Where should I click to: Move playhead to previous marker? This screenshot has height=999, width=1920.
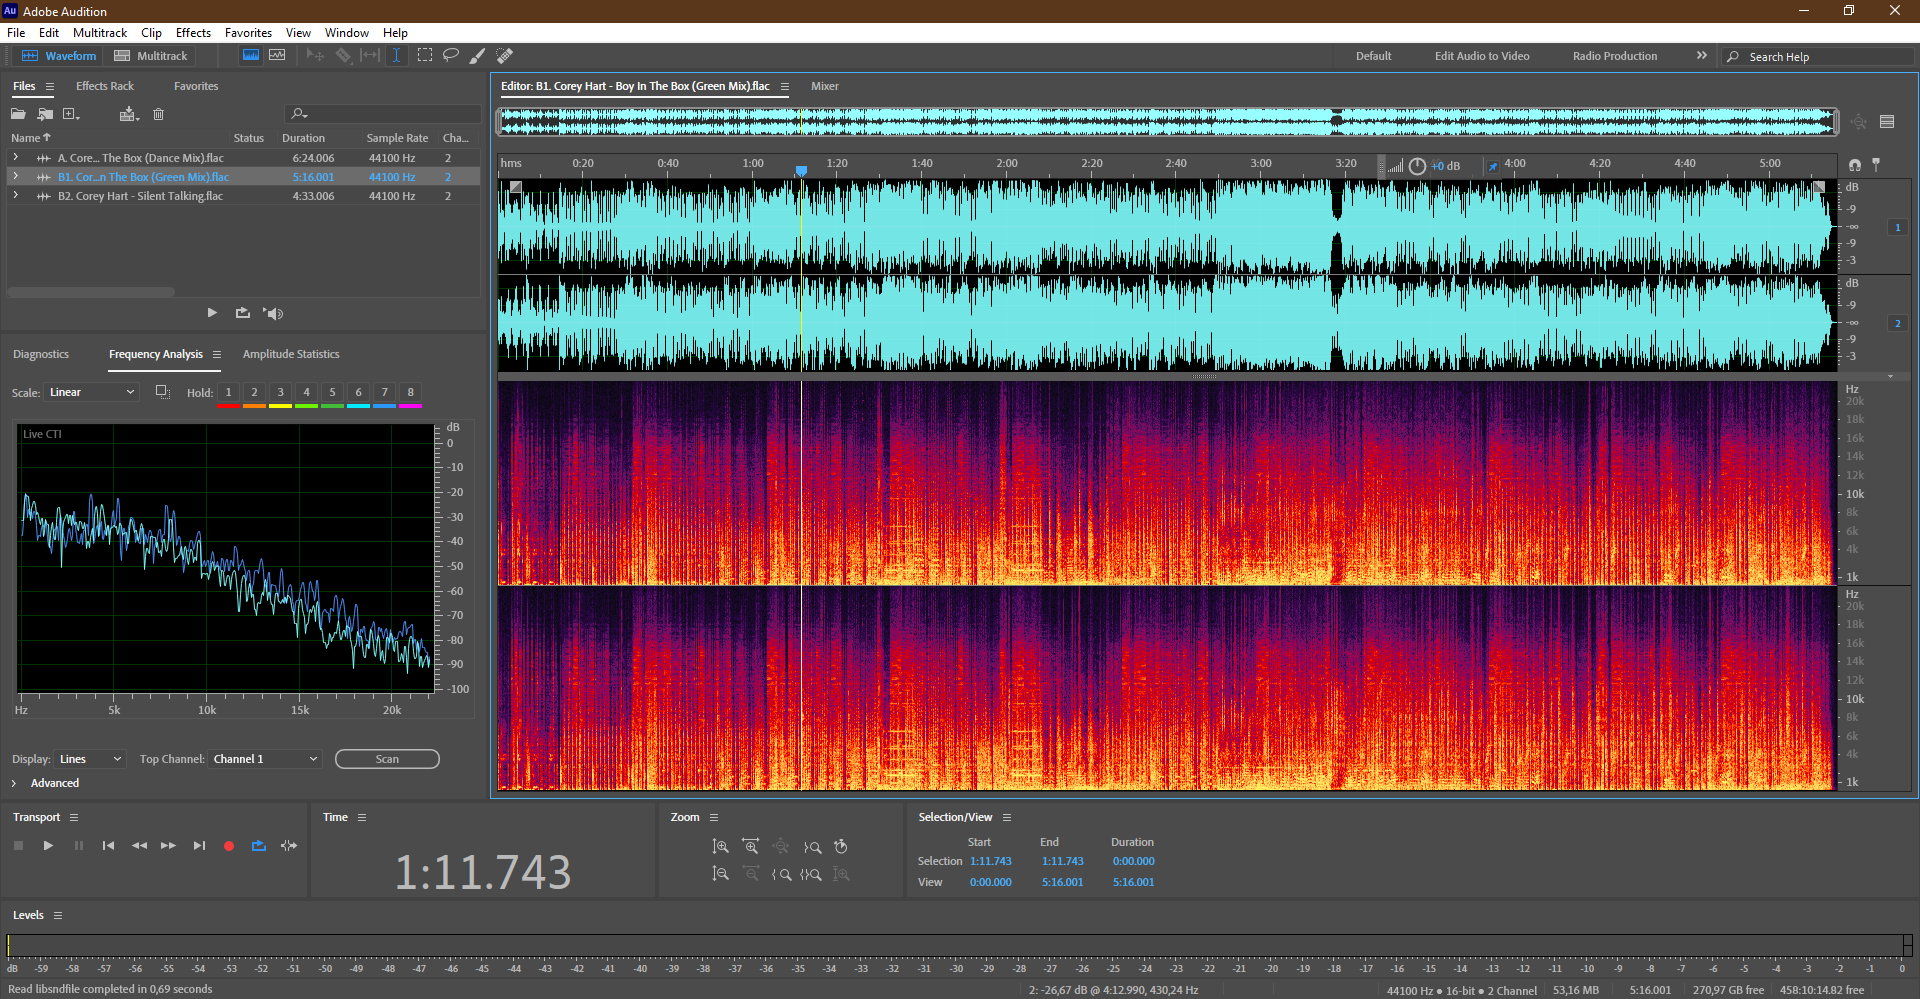pos(108,846)
